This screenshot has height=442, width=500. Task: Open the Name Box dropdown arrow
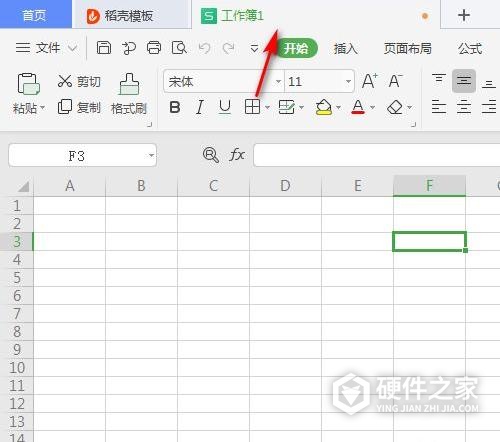pos(151,155)
